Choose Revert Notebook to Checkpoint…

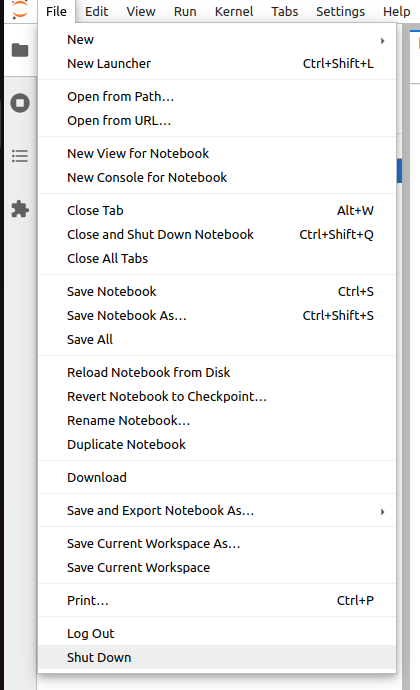[217, 396]
